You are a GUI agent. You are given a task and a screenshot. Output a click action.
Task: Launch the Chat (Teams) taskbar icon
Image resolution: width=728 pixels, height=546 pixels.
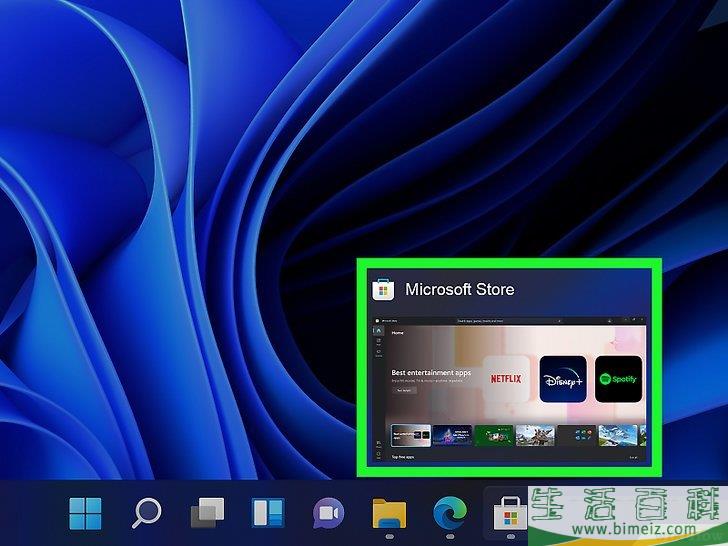click(328, 513)
